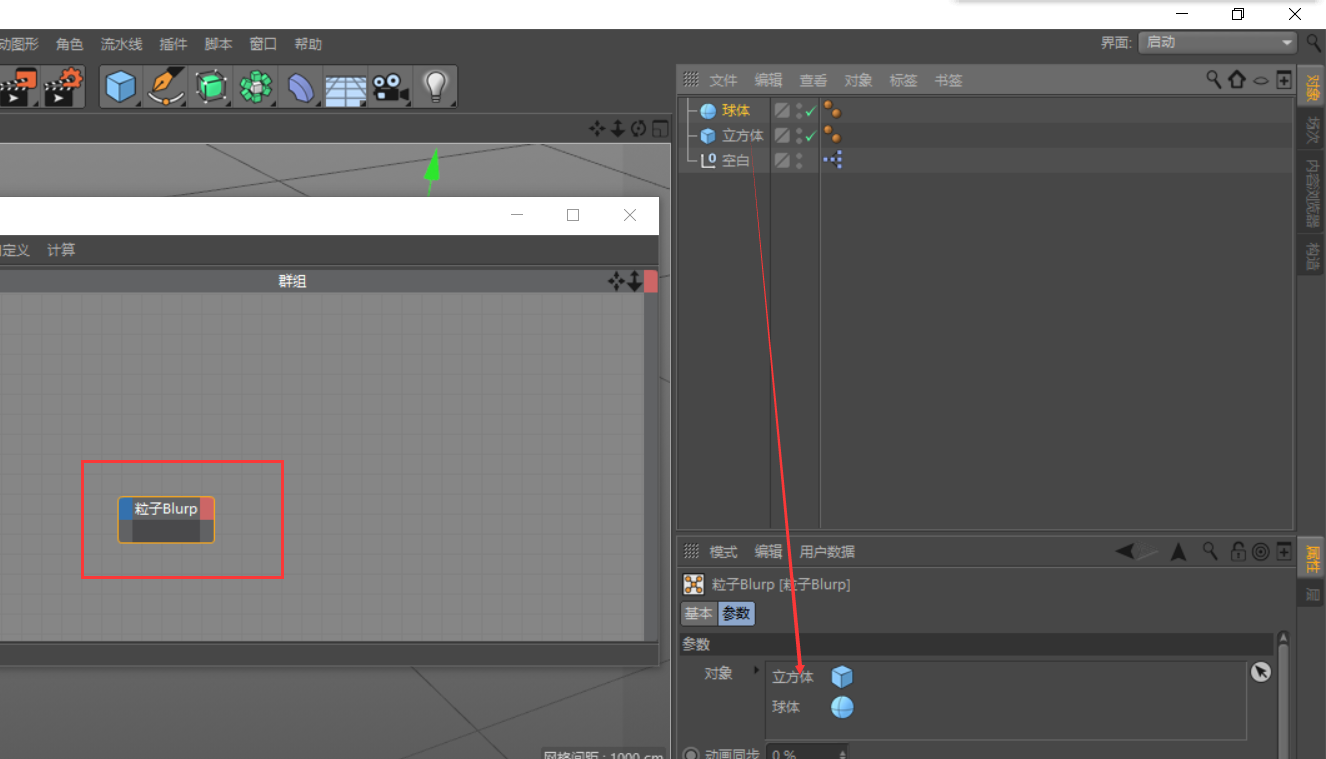Open the 帮助 menu

308,44
